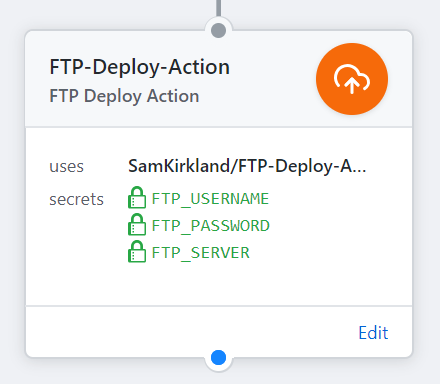The width and height of the screenshot is (440, 384).
Task: Click the gray input connector dot on top
Action: [218, 30]
